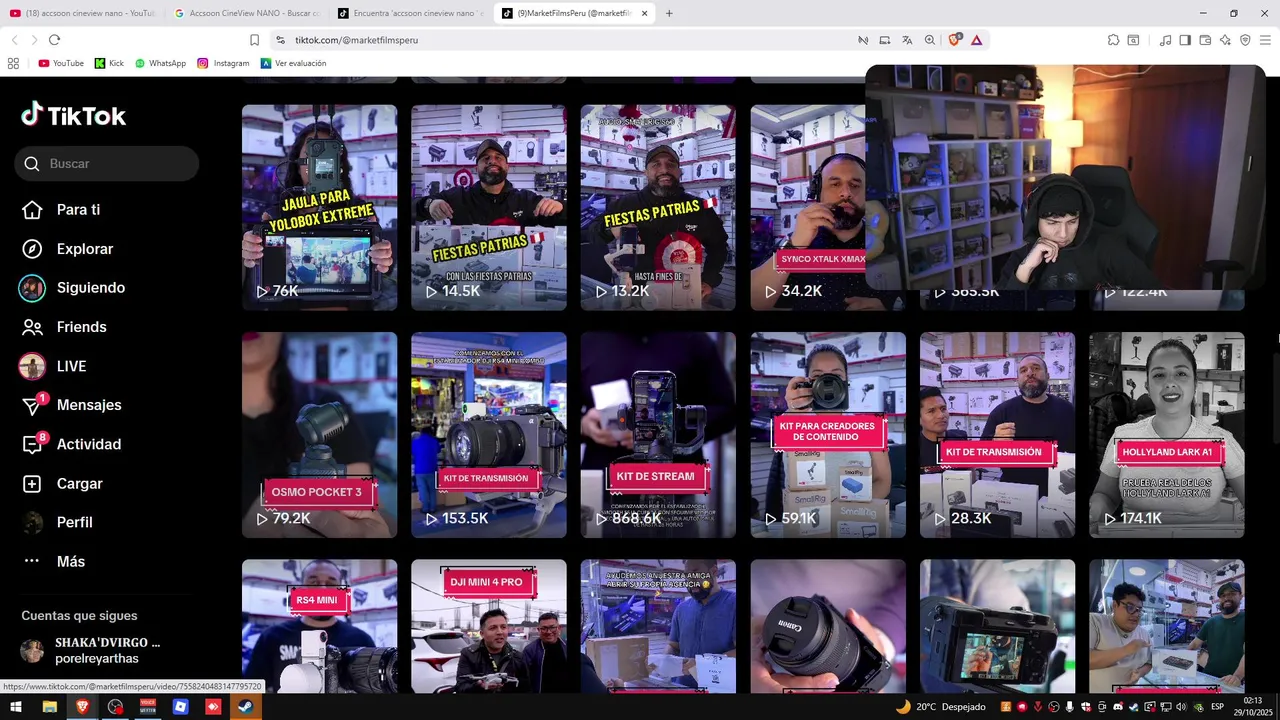This screenshot has height=720, width=1280.
Task: Open the Friends section
Action: [64, 327]
